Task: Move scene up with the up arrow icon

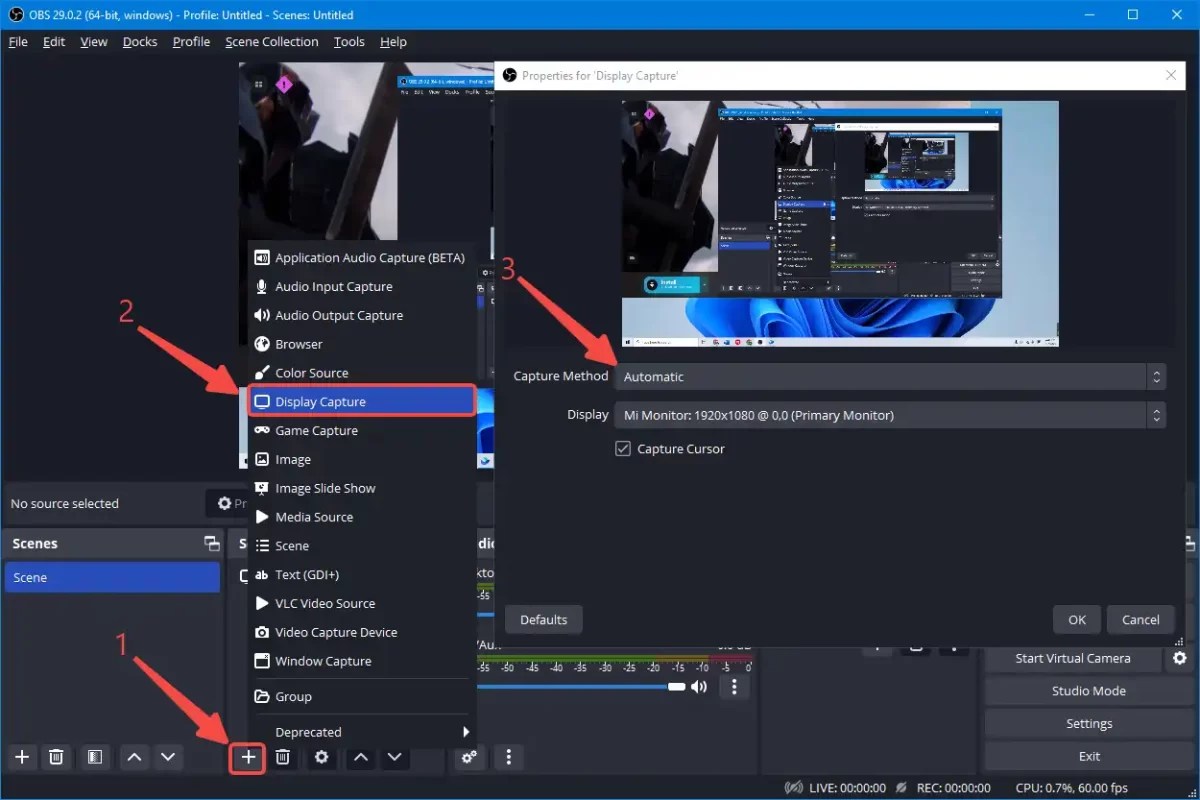Action: (x=134, y=757)
